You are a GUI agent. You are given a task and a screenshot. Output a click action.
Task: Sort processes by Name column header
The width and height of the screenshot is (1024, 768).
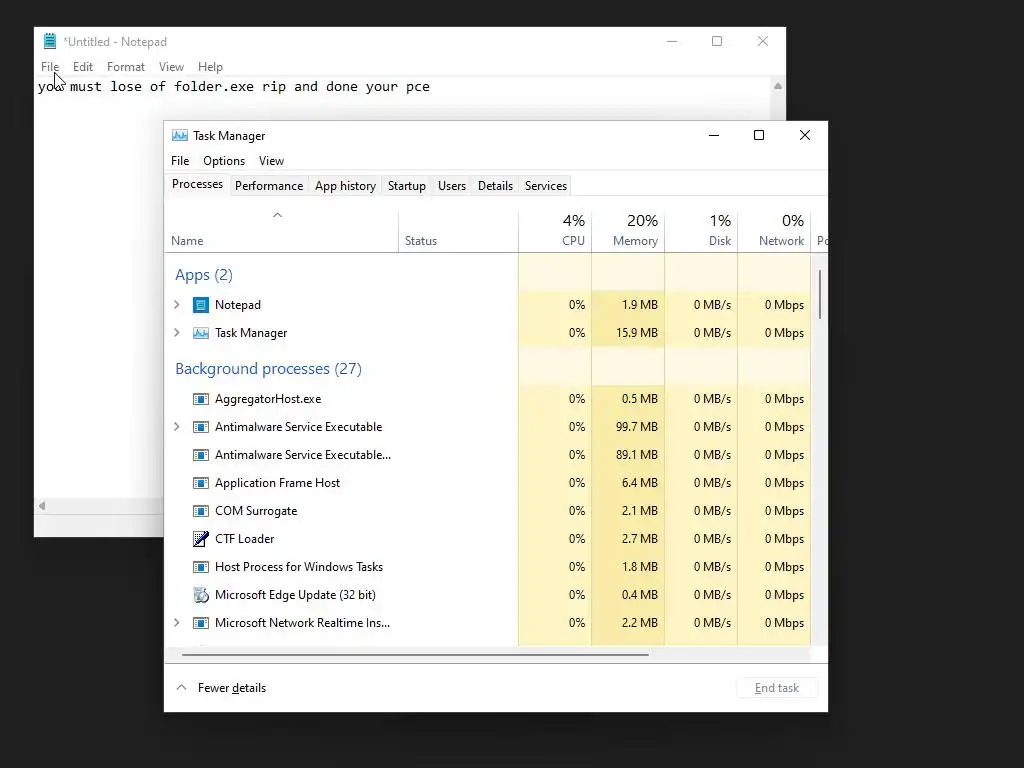click(x=281, y=231)
